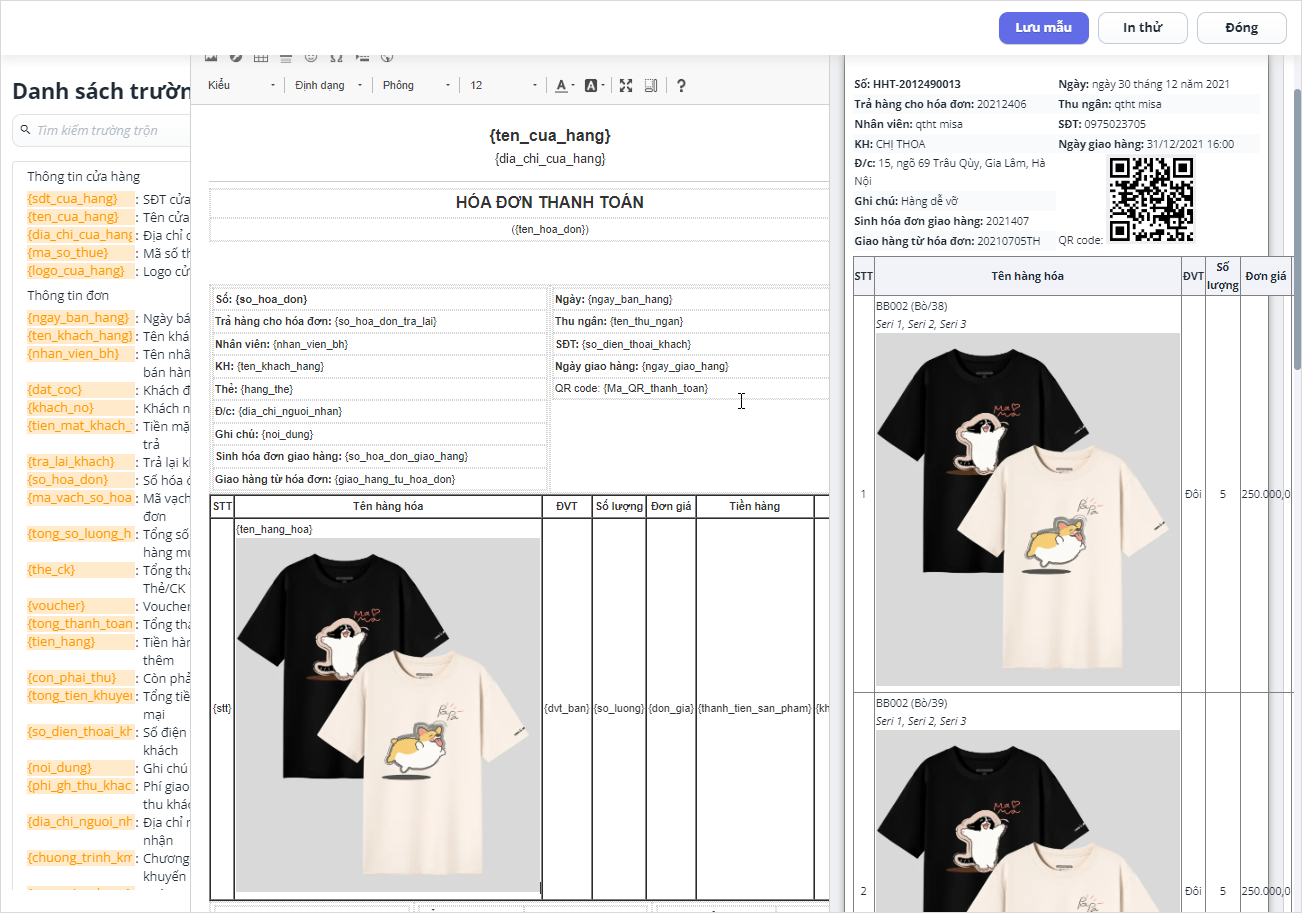Grab the preview panel vertical scrollbar

click(1297, 230)
